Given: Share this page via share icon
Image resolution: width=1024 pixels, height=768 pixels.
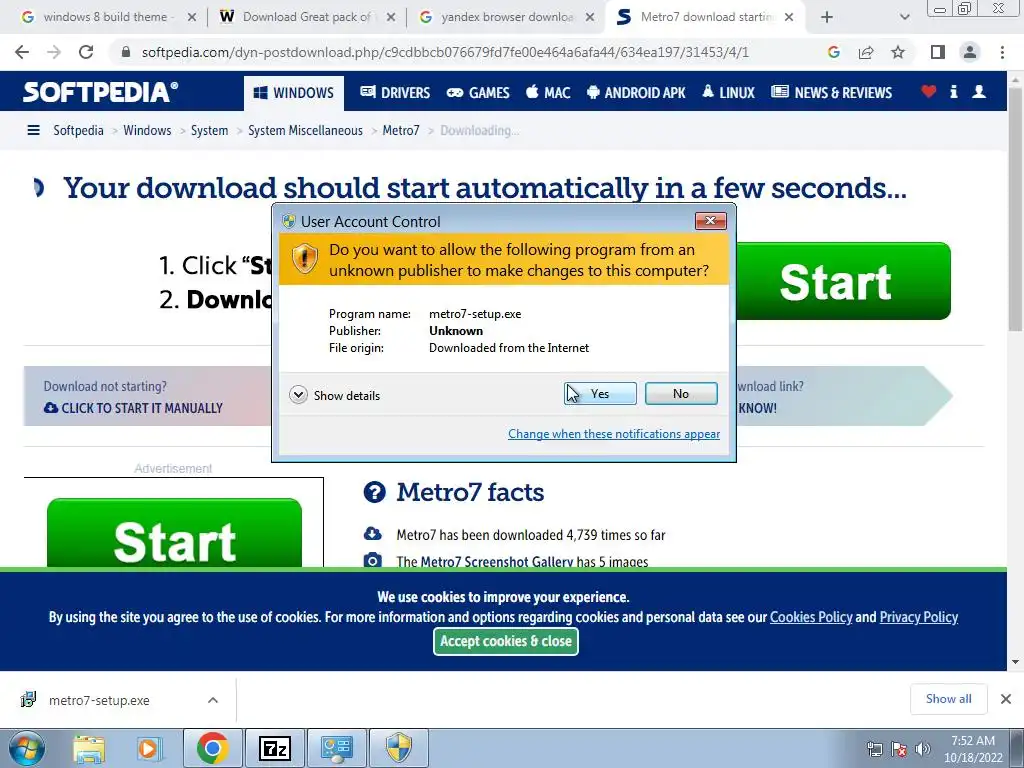Looking at the screenshot, I should pos(866,52).
